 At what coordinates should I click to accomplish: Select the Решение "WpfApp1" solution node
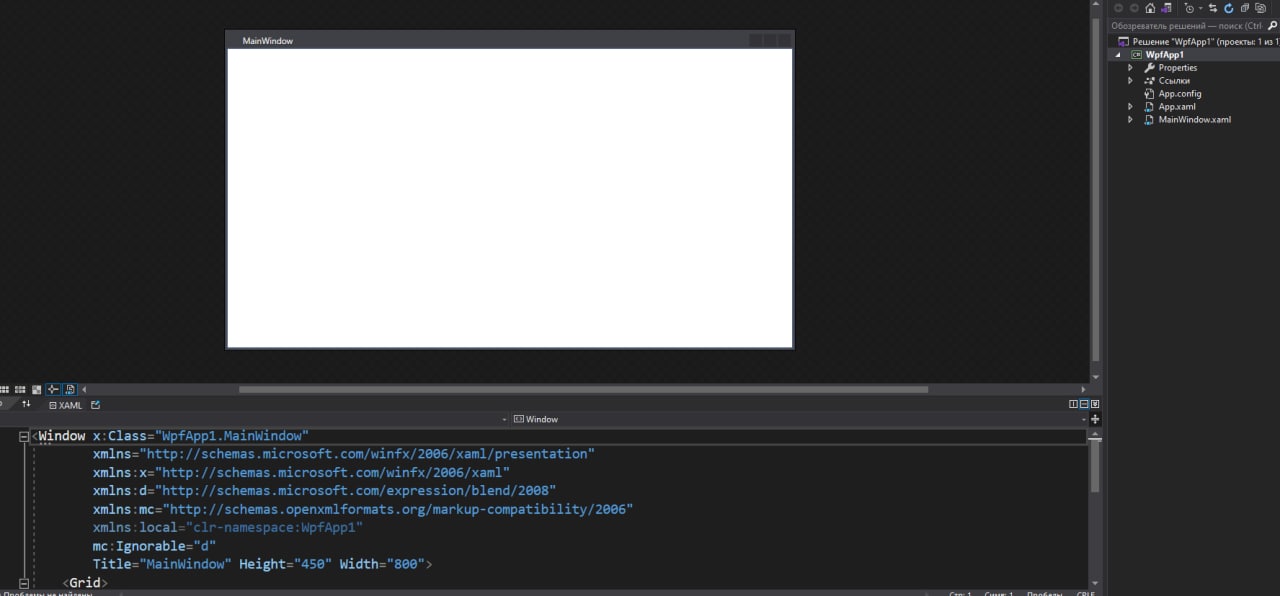click(1198, 42)
